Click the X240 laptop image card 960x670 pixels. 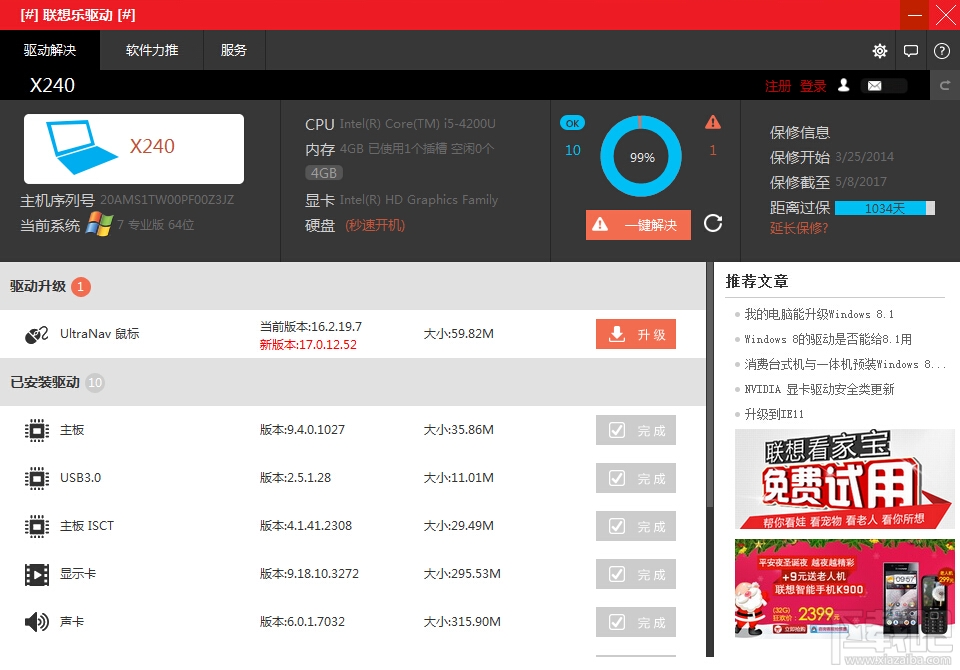[133, 149]
